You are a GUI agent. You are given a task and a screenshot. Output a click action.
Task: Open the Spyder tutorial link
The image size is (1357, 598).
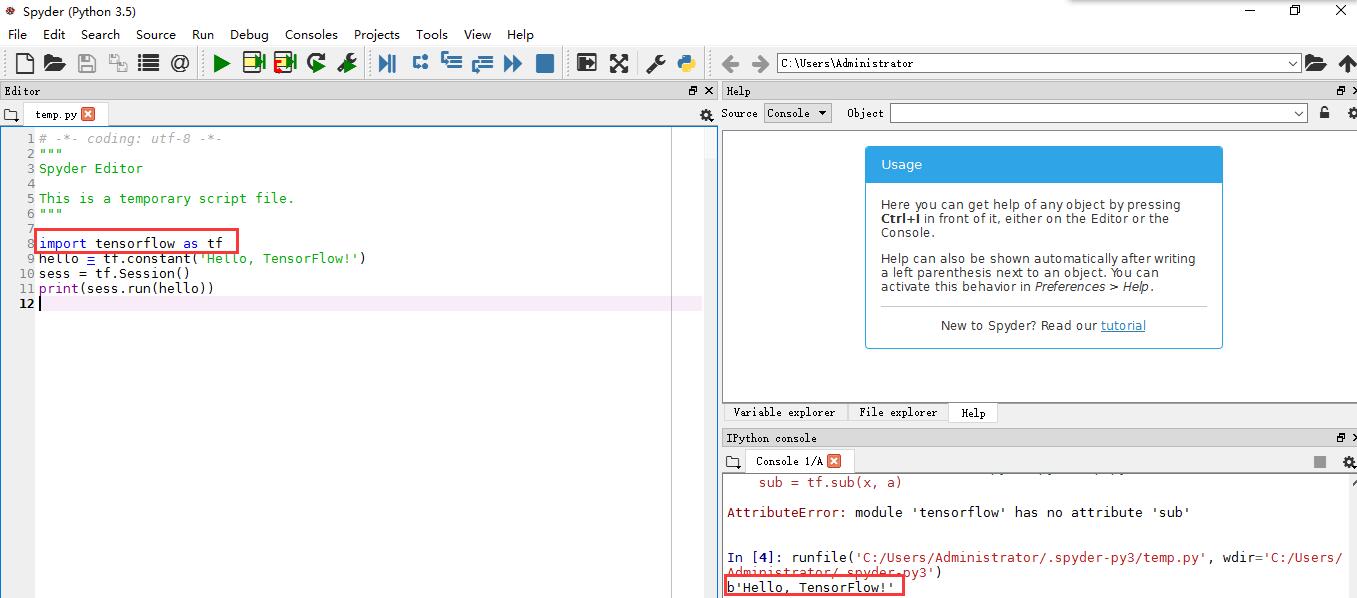pyautogui.click(x=1123, y=326)
